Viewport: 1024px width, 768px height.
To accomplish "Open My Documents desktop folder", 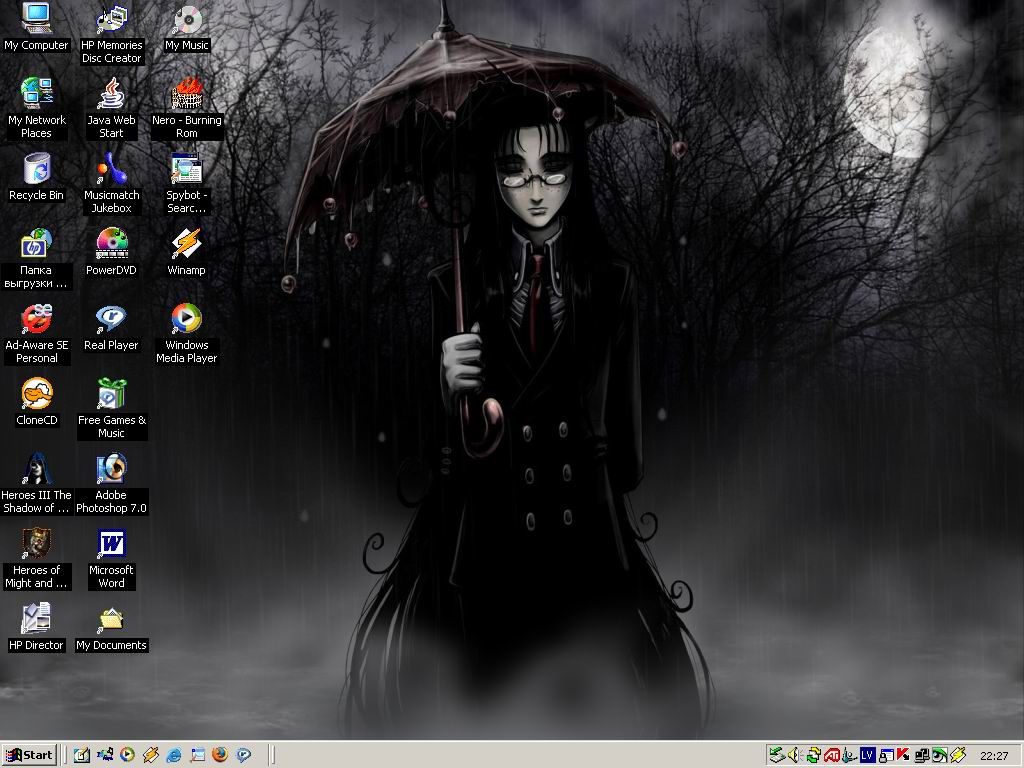I will 112,628.
